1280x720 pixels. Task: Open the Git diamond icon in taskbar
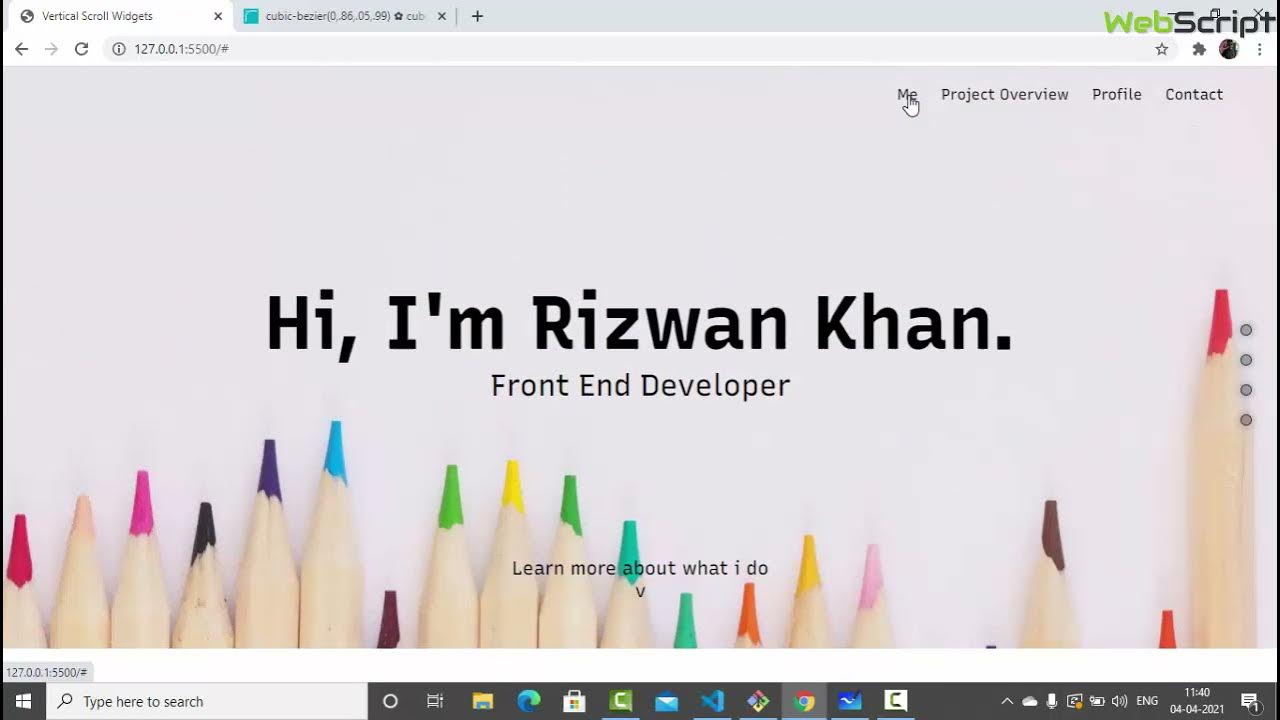point(758,701)
